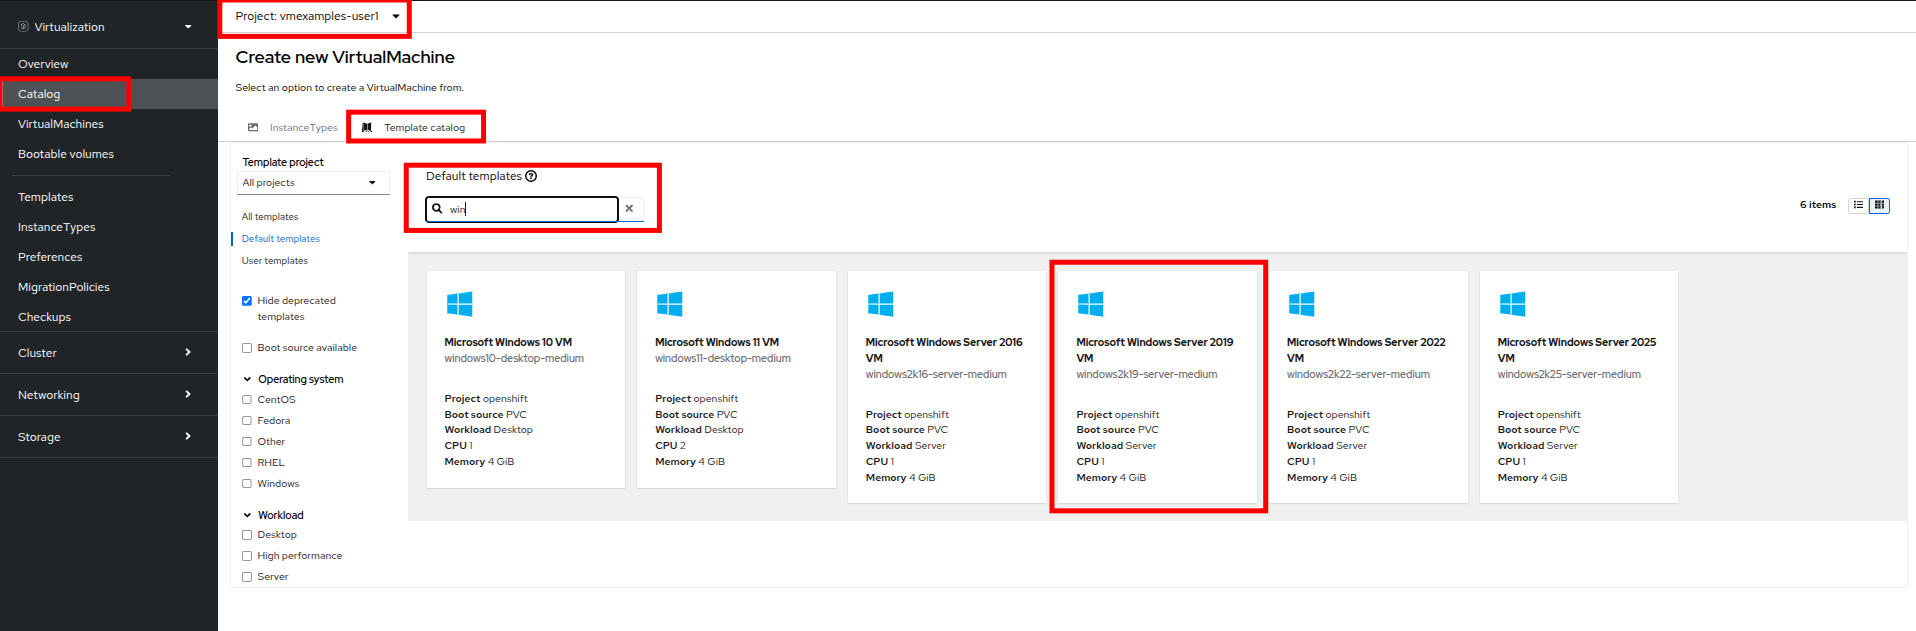Click the Default templates help icon
The image size is (1916, 631).
coord(531,176)
